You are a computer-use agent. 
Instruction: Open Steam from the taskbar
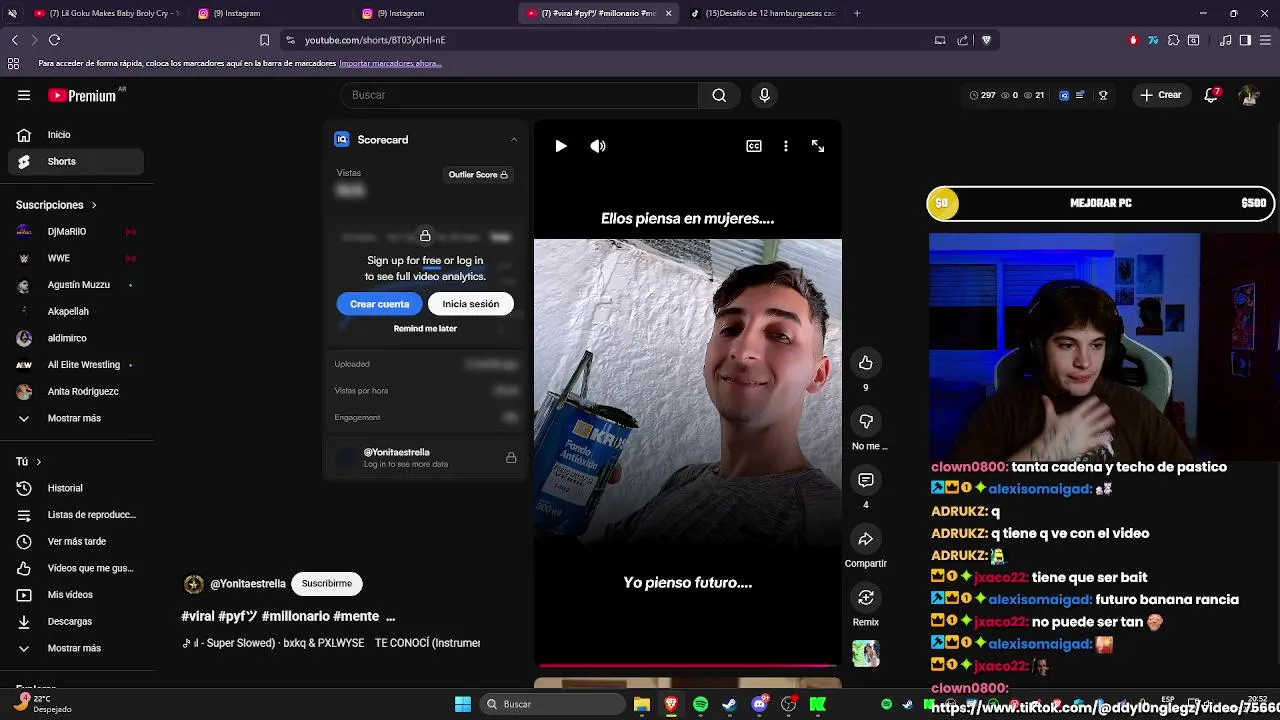pos(730,704)
